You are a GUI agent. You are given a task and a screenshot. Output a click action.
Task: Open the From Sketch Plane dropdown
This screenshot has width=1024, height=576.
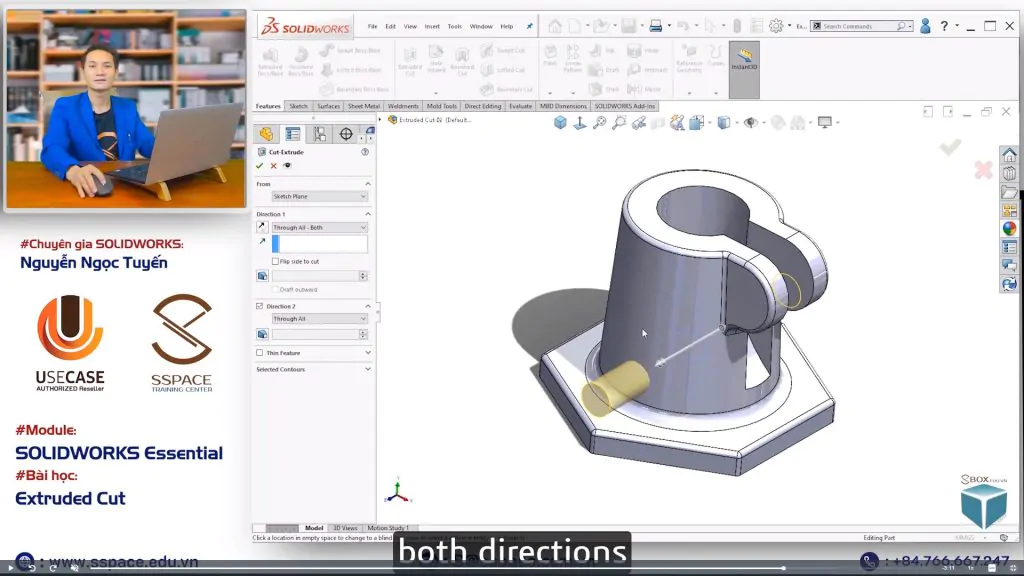pos(319,197)
